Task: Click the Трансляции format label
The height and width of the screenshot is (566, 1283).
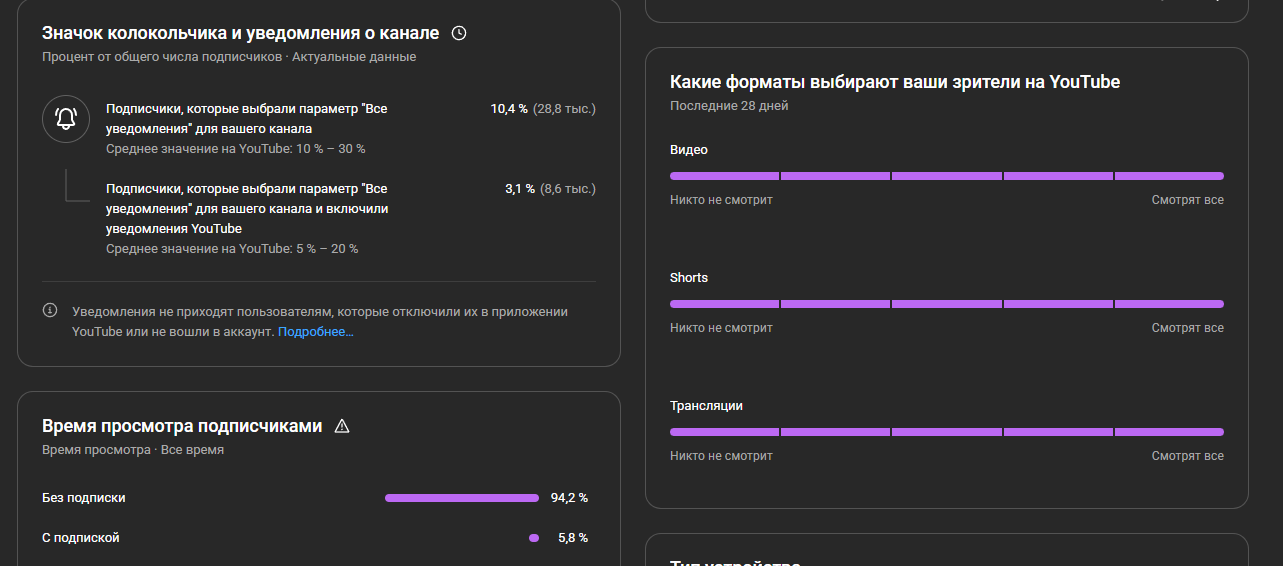Action: click(x=706, y=406)
